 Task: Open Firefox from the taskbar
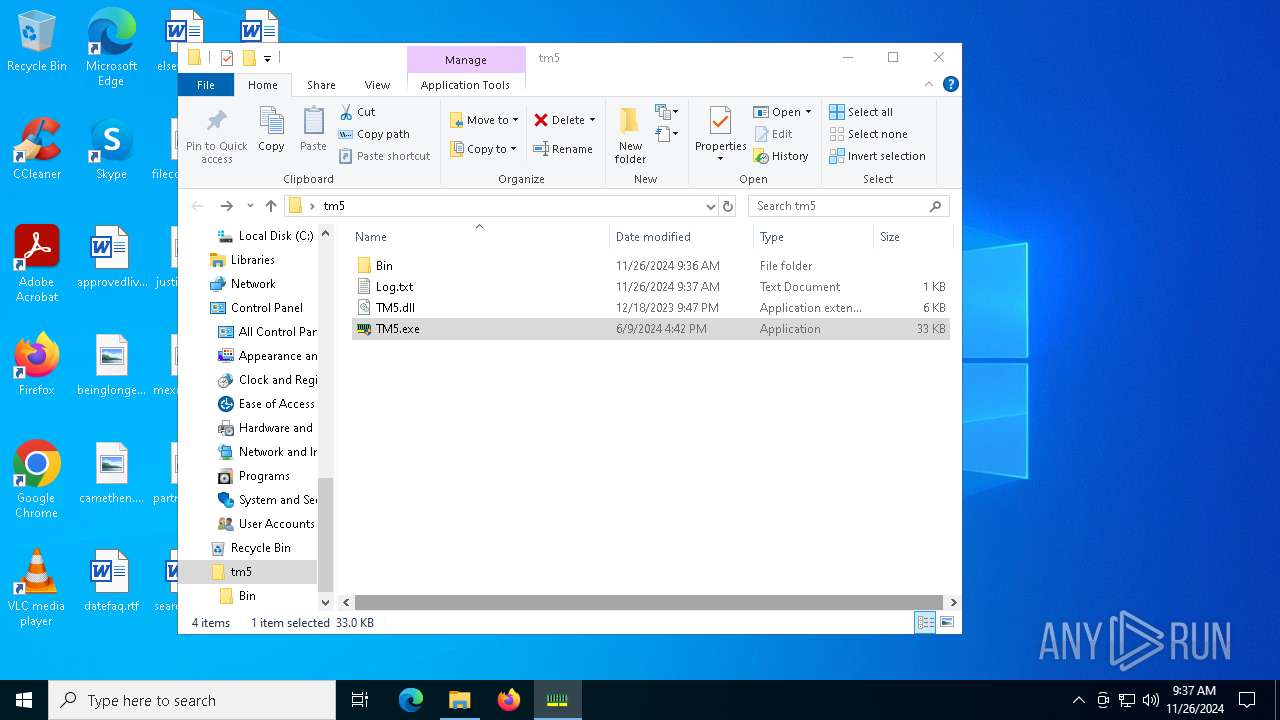pyautogui.click(x=509, y=700)
